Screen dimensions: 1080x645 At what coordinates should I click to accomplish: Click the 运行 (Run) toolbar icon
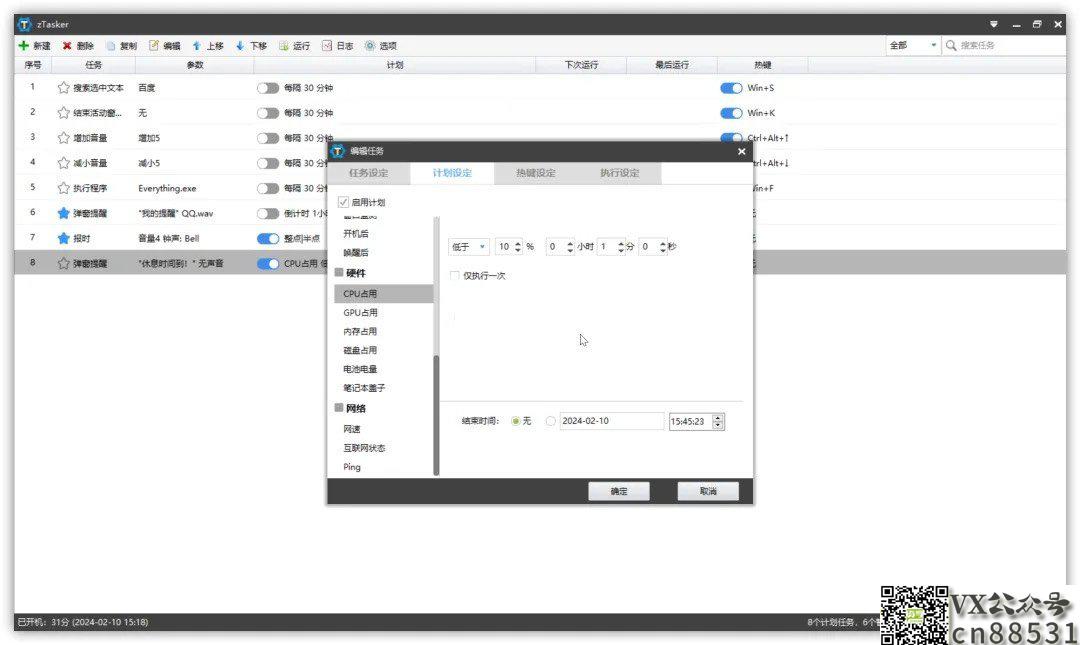point(284,45)
